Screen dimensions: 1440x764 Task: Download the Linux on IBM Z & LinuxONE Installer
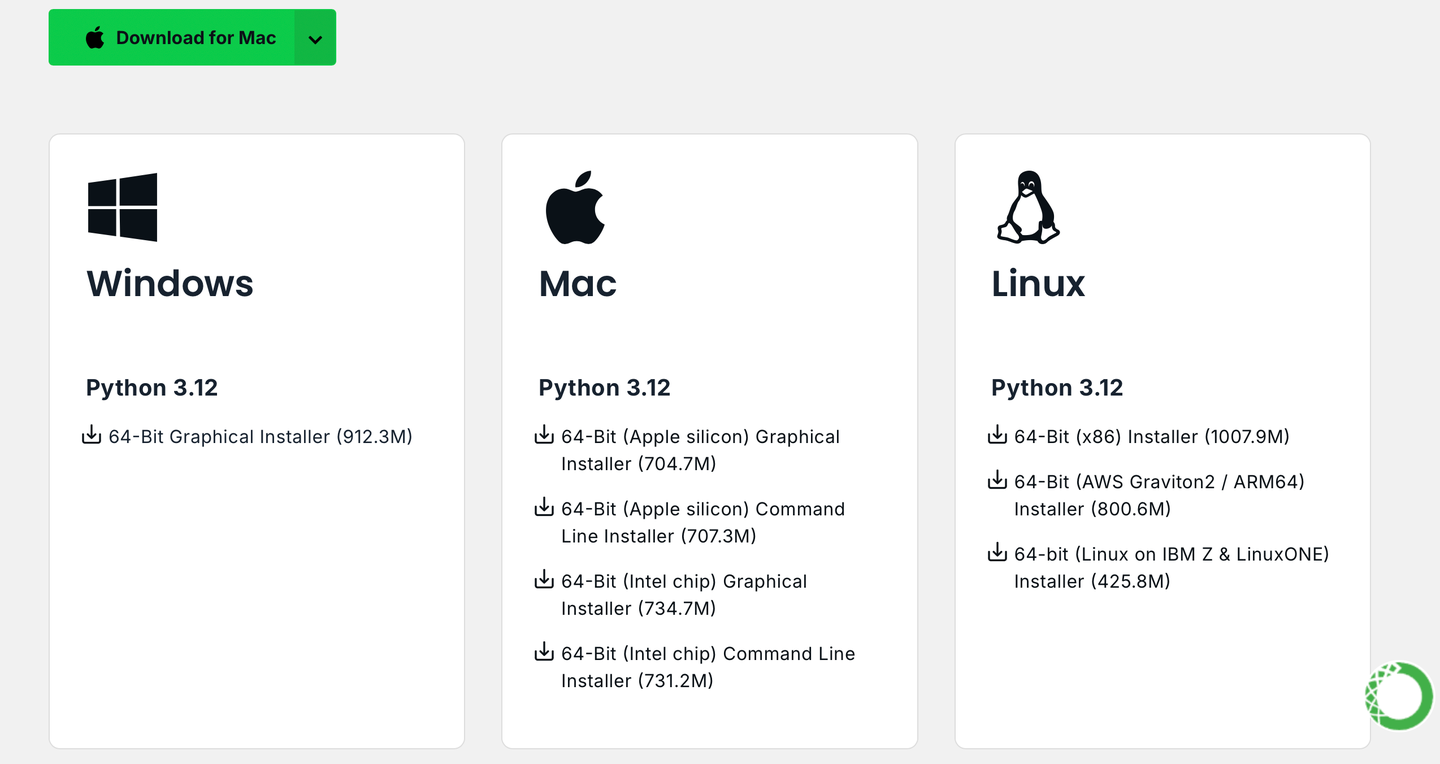[x=1172, y=567]
